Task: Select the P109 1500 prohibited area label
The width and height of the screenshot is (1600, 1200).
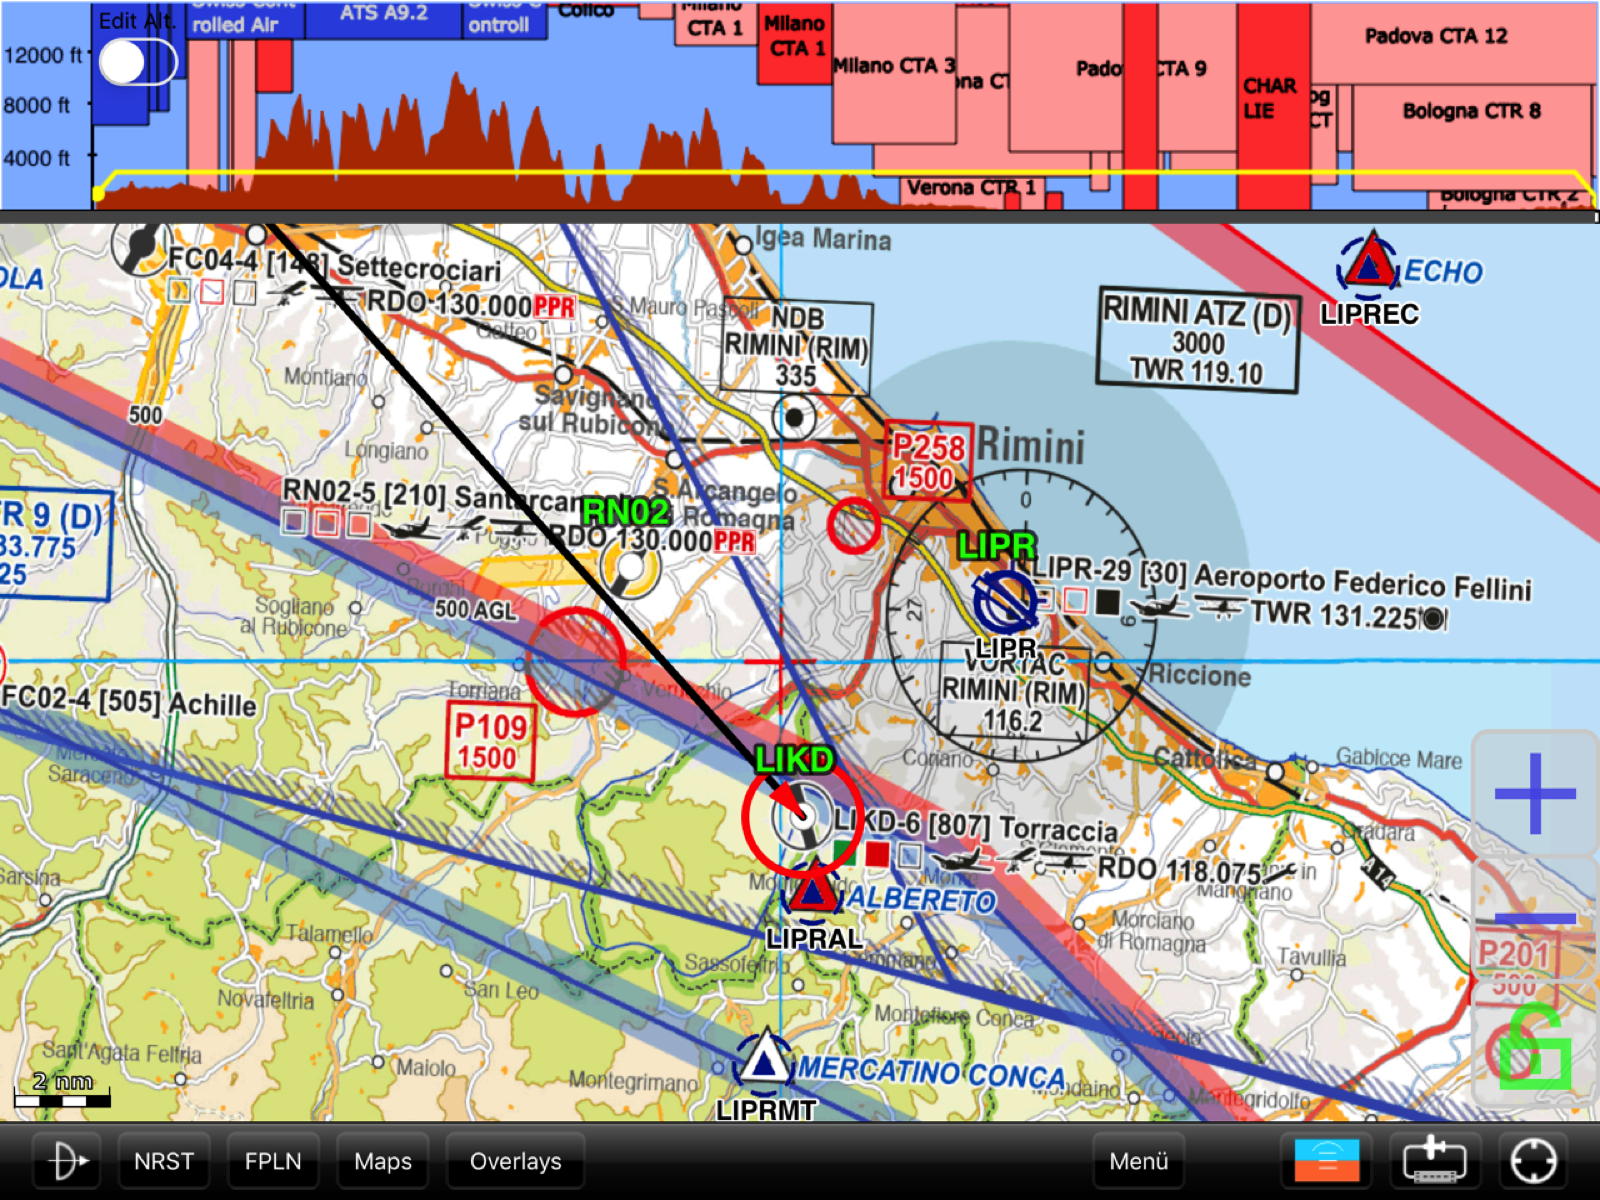Action: [490, 741]
